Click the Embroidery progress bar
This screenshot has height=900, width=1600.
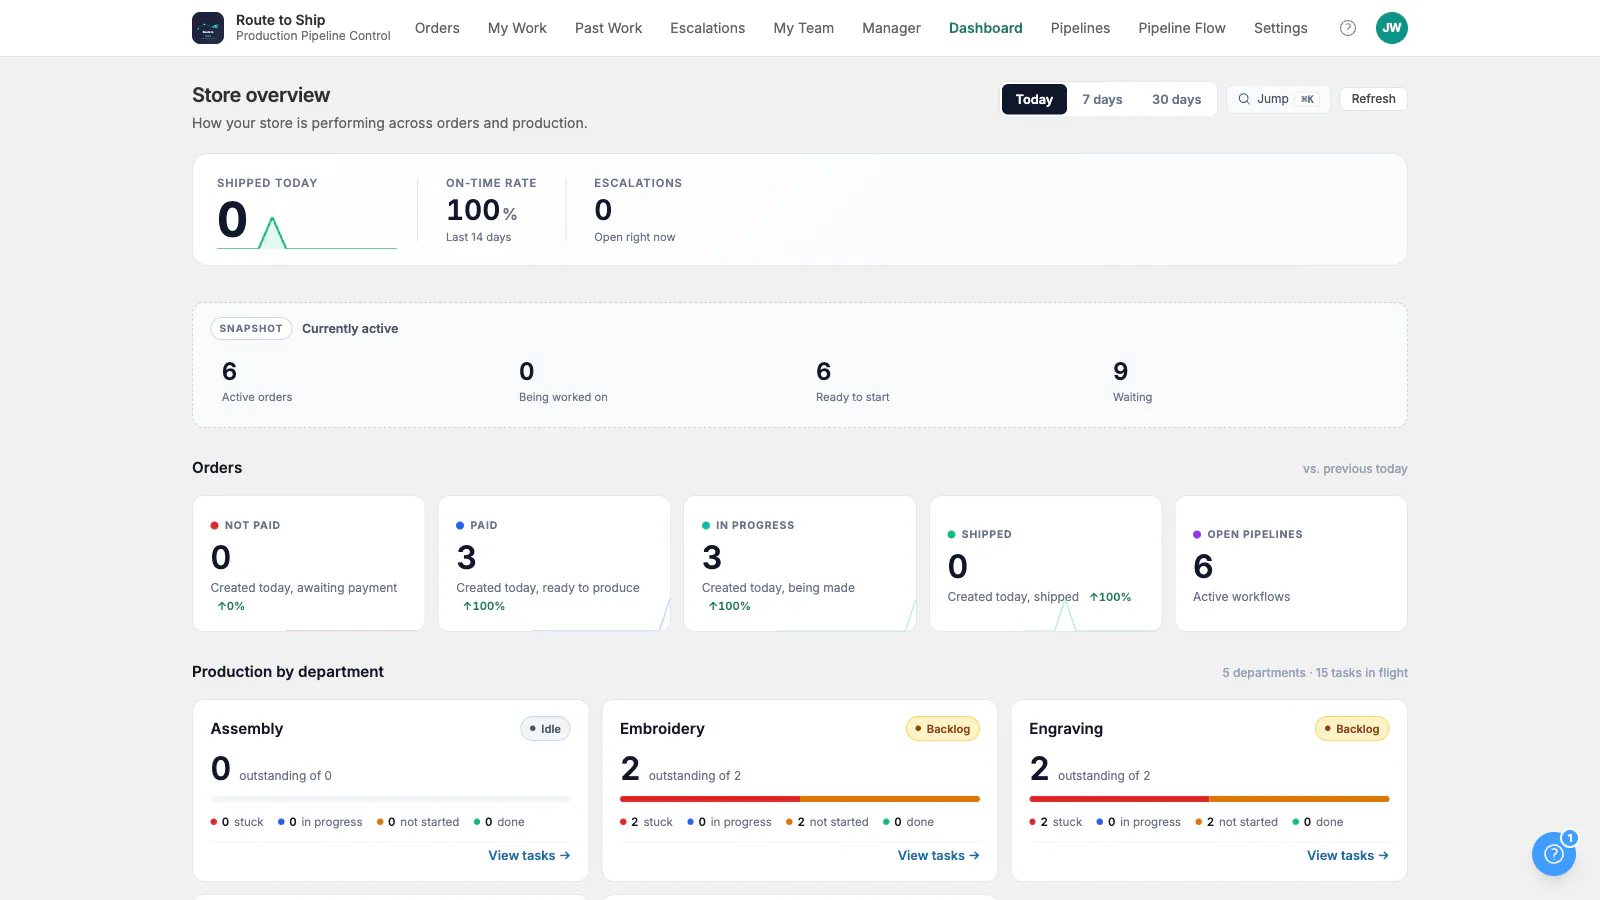click(x=800, y=799)
